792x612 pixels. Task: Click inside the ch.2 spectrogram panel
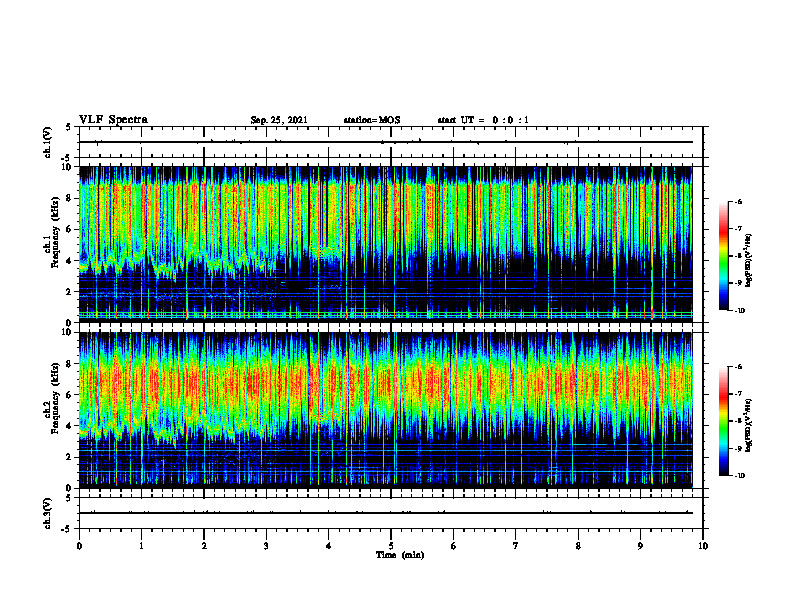point(386,410)
